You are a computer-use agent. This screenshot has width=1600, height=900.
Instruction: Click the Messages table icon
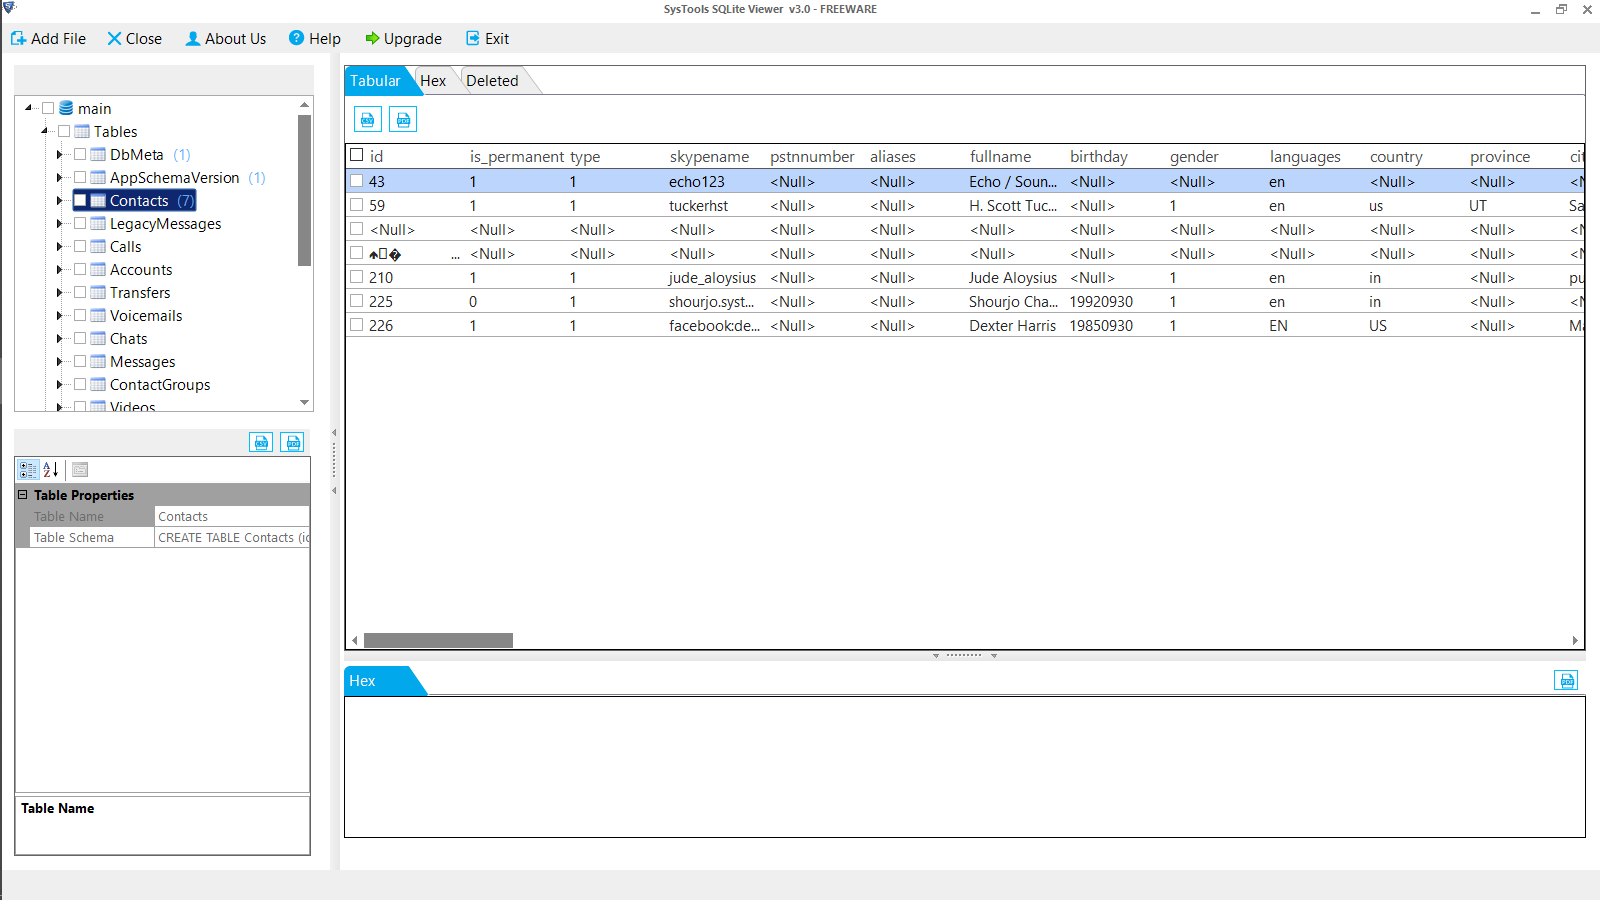pos(98,361)
